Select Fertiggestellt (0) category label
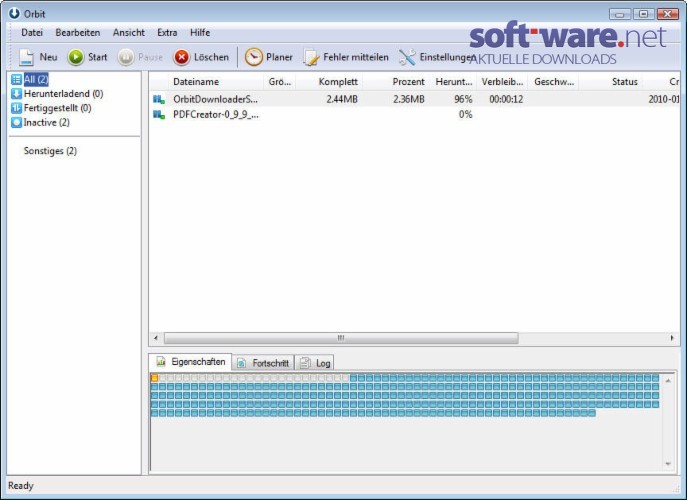This screenshot has width=687, height=500. tap(57, 108)
